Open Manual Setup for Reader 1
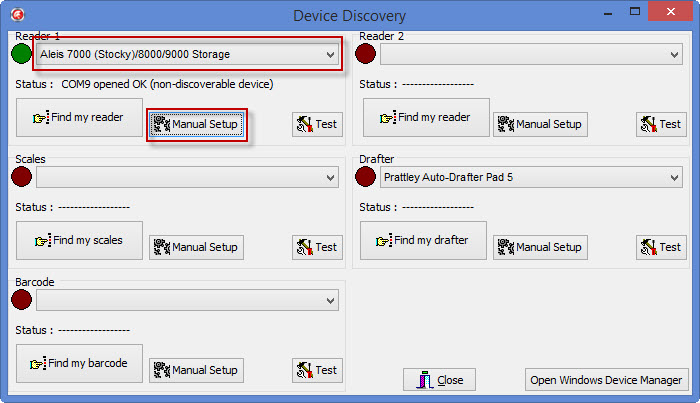Screen dimensions: 700x403 point(196,124)
